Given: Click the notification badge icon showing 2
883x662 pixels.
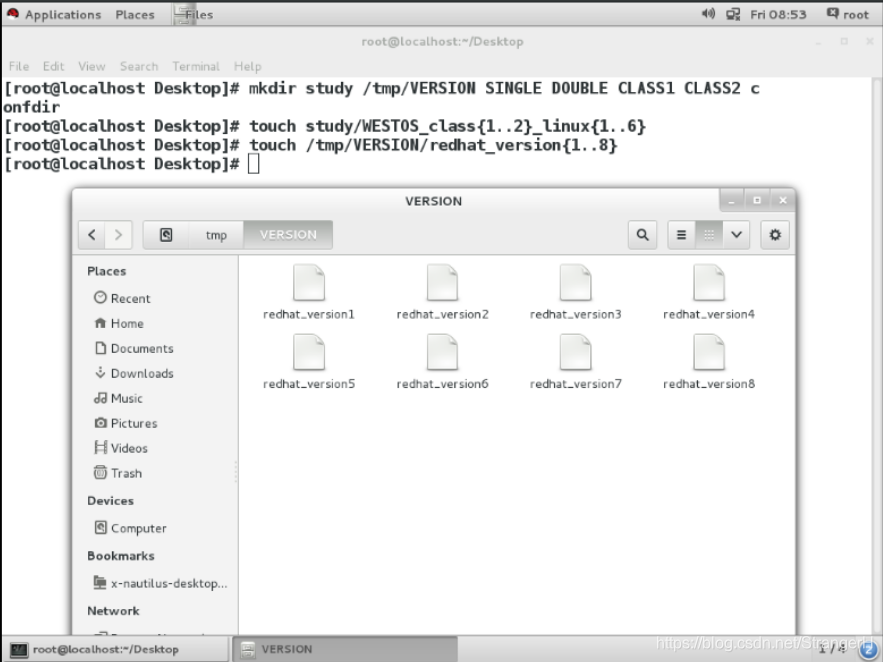Looking at the screenshot, I should pos(869,650).
